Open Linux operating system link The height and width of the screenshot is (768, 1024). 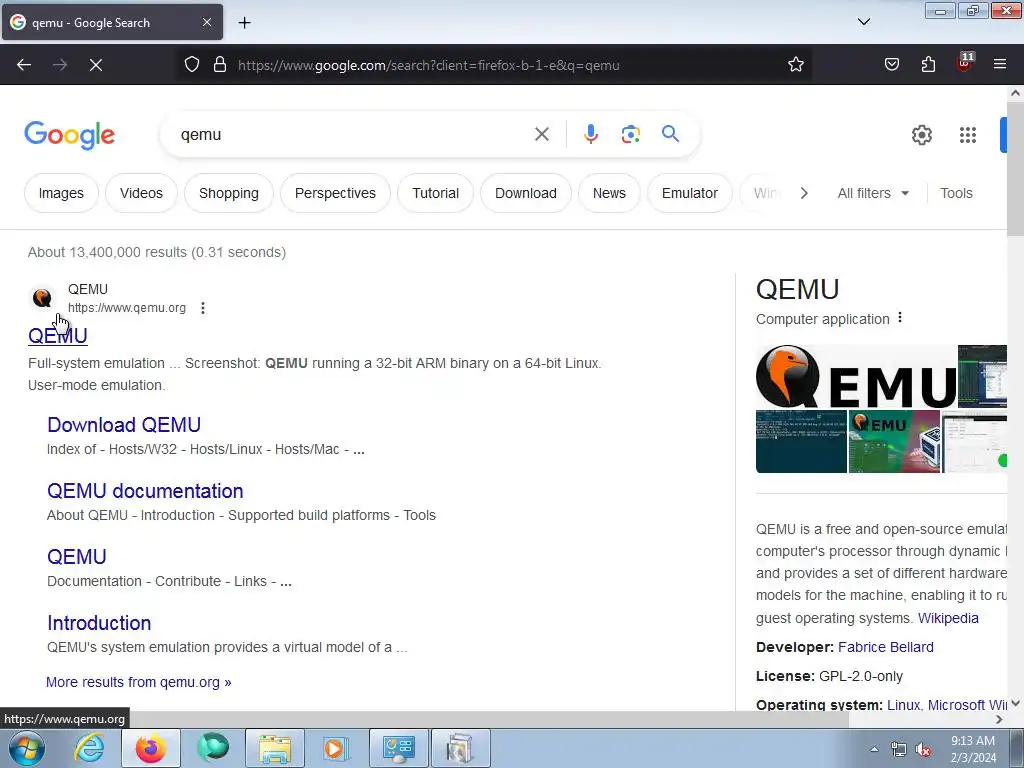click(x=903, y=705)
